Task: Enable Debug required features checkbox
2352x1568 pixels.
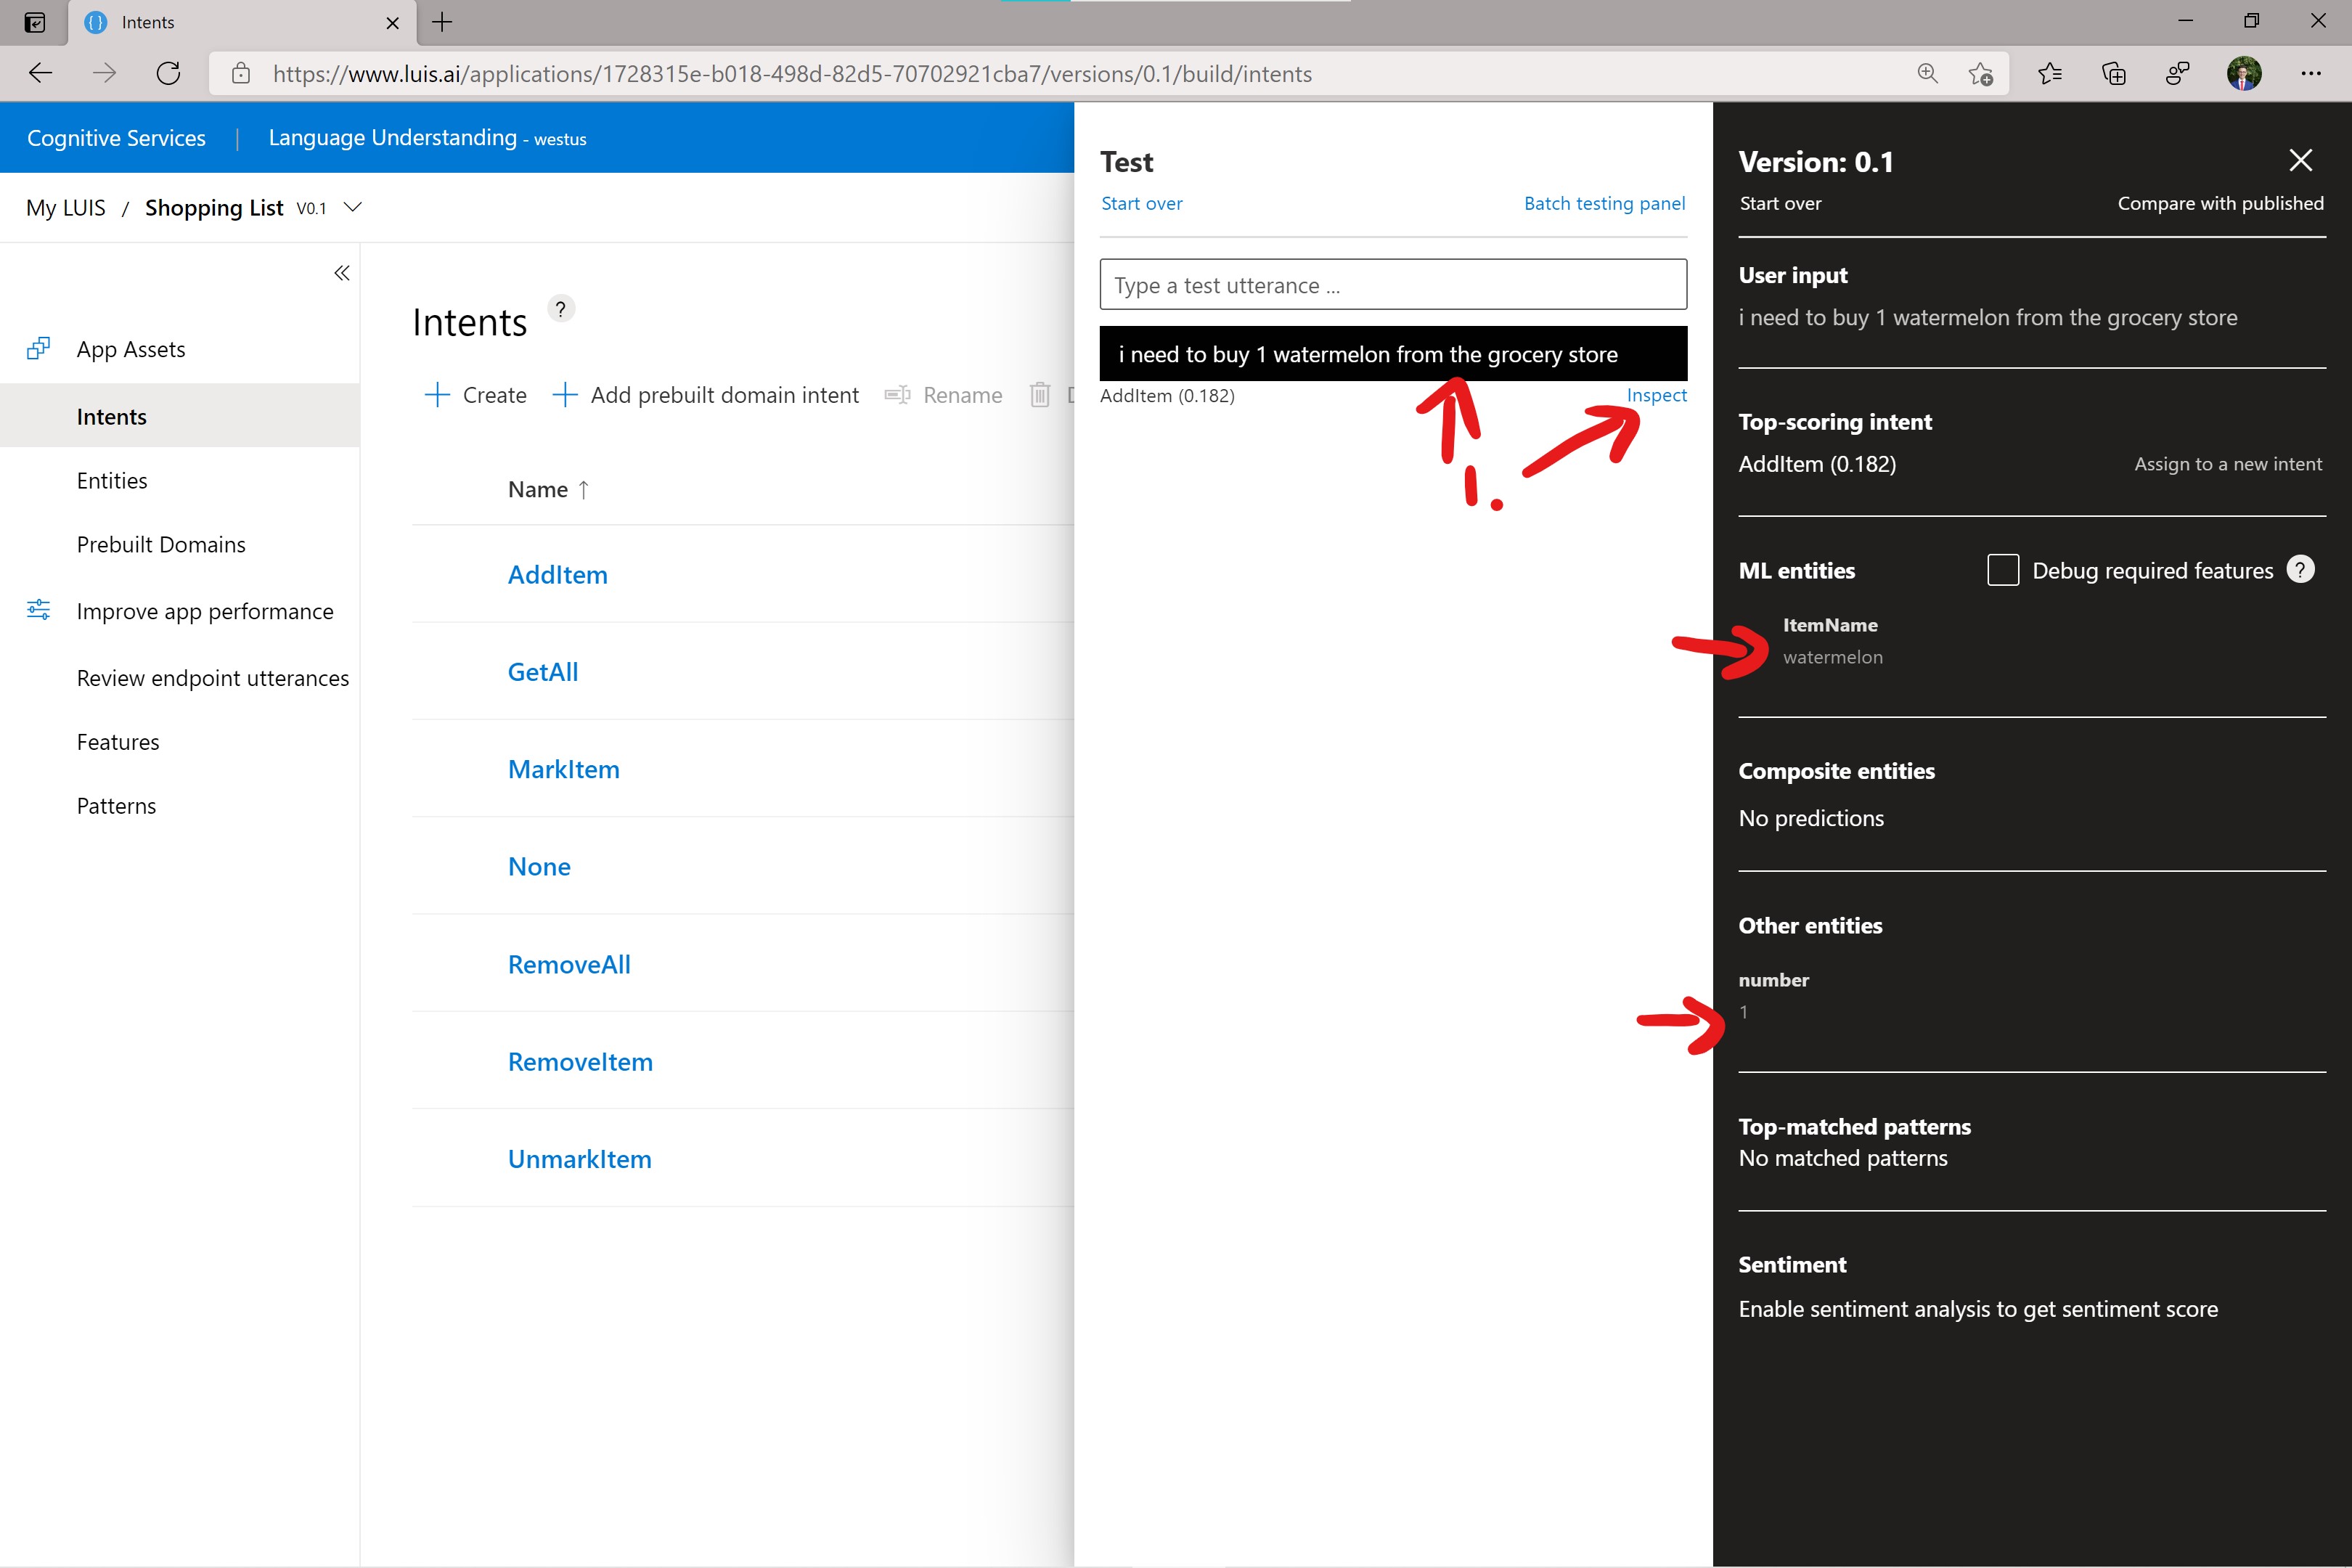Action: pyautogui.click(x=2002, y=570)
